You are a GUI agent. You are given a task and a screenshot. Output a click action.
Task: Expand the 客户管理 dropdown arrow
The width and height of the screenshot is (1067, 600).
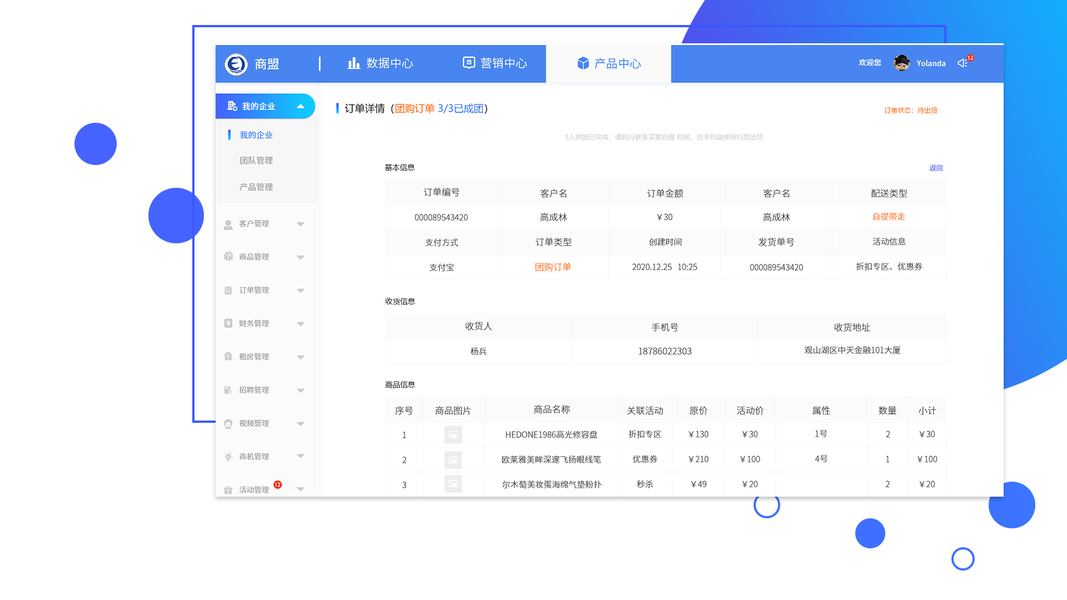point(300,224)
